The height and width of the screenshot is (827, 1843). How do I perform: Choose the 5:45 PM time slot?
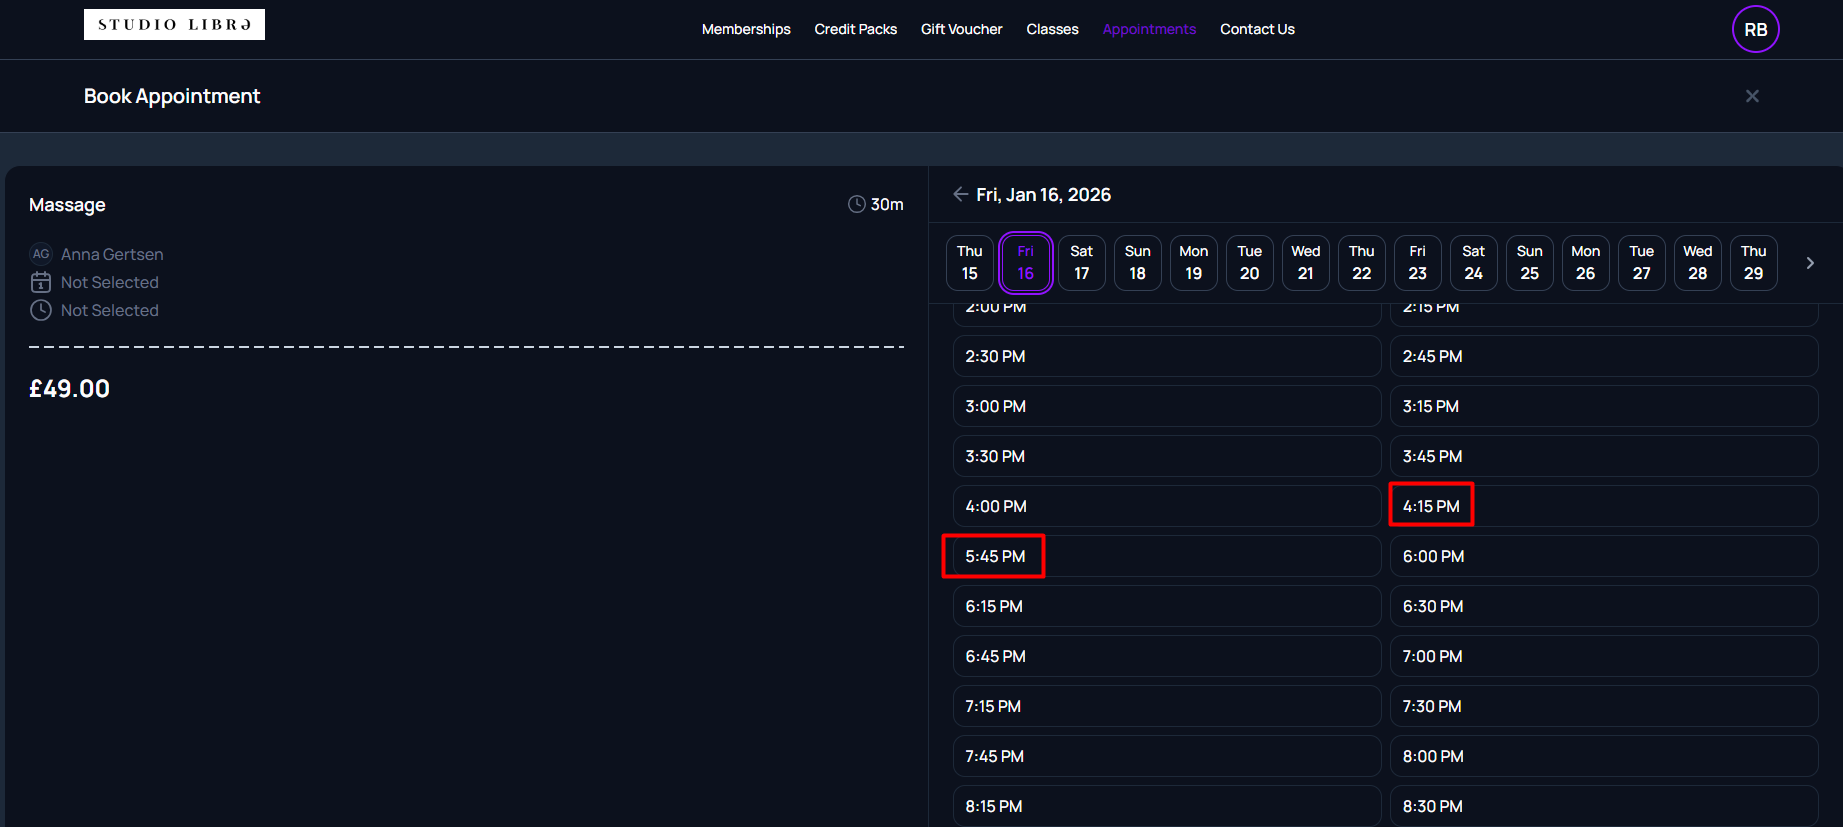click(1167, 556)
